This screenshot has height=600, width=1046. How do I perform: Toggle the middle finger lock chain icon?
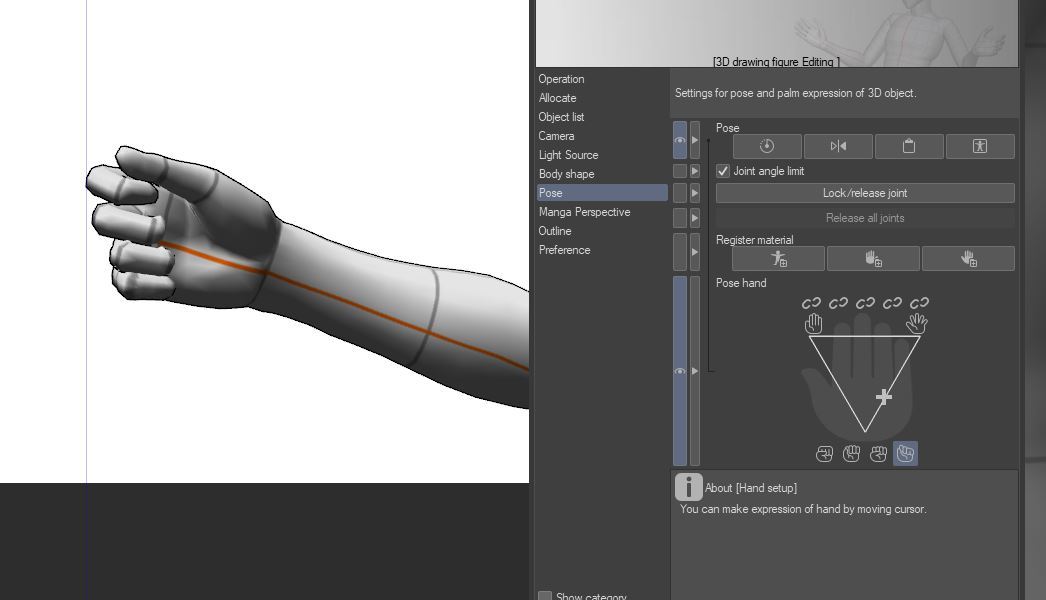point(865,303)
